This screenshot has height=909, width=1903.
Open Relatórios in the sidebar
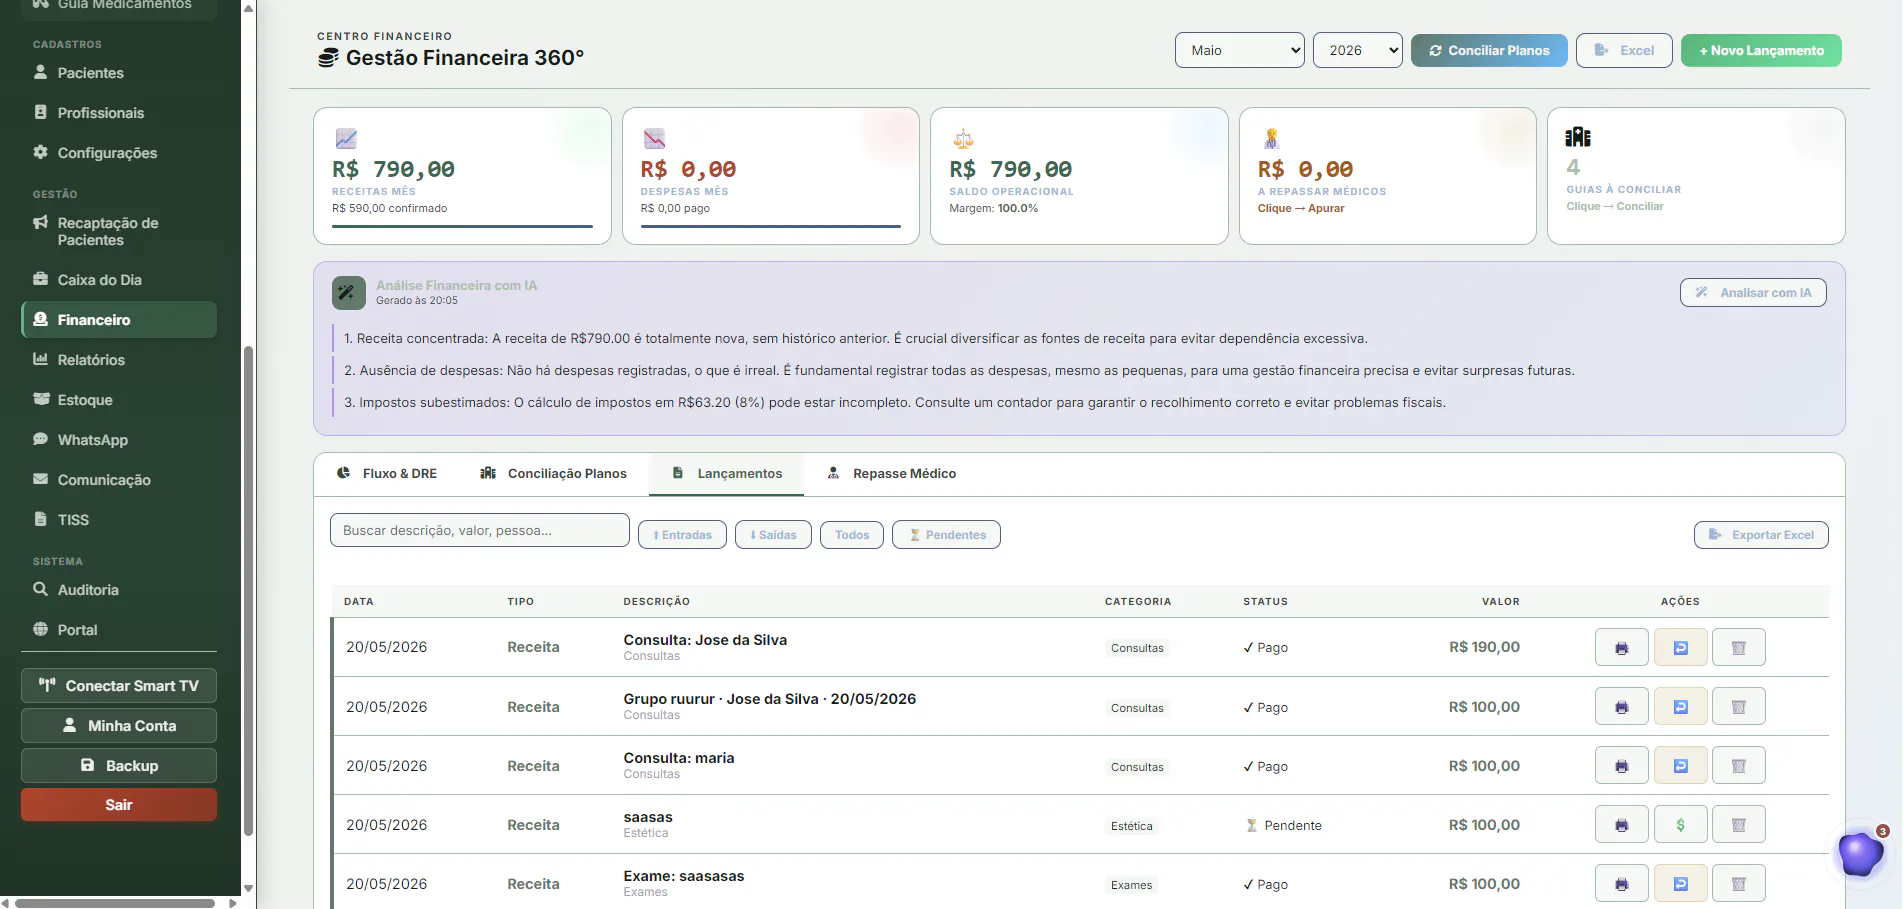[119, 360]
